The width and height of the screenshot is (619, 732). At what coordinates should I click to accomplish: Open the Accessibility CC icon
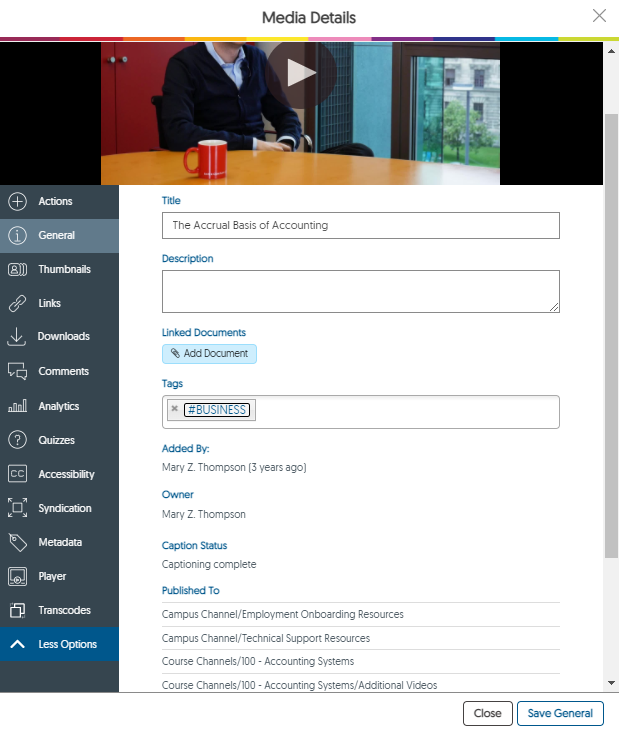pyautogui.click(x=17, y=474)
